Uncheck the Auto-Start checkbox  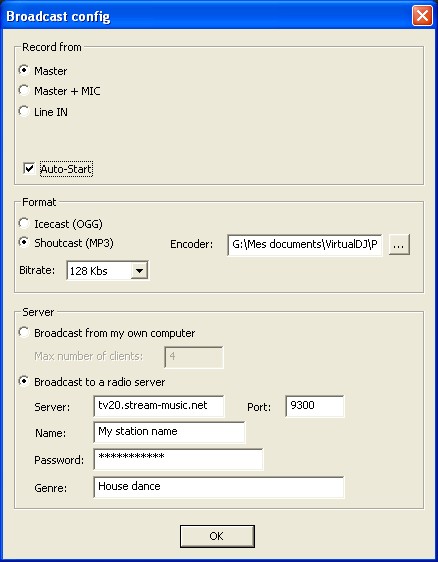[x=29, y=168]
